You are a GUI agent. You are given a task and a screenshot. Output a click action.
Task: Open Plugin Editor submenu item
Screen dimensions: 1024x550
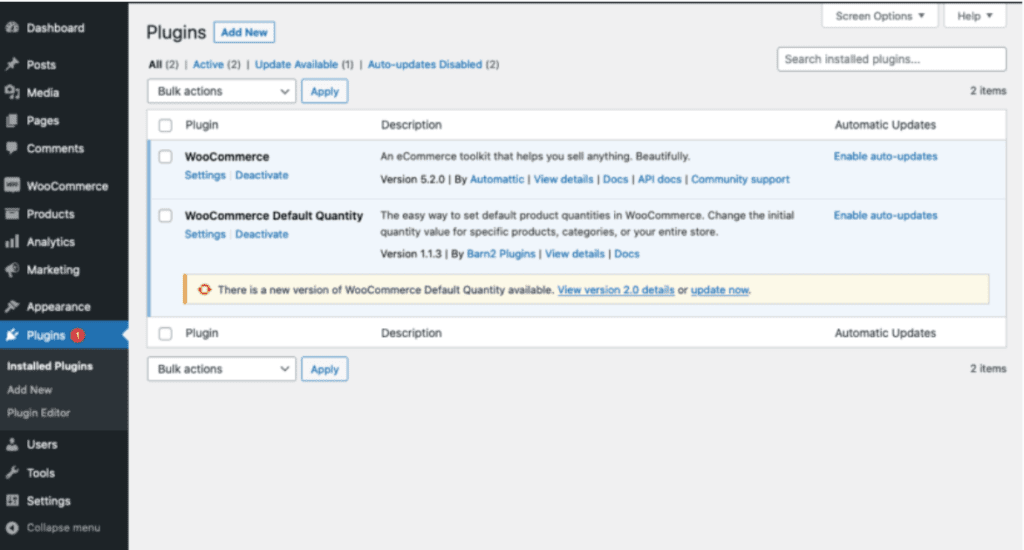coord(39,413)
